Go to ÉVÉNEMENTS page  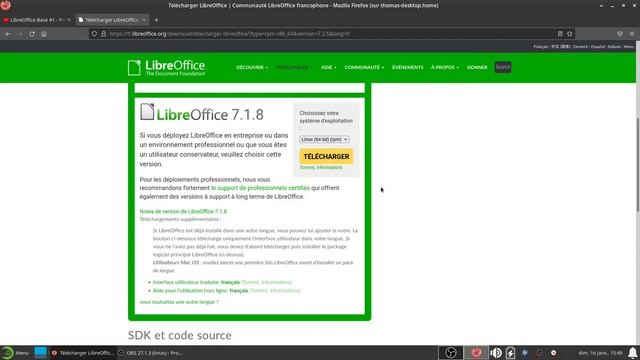407,67
